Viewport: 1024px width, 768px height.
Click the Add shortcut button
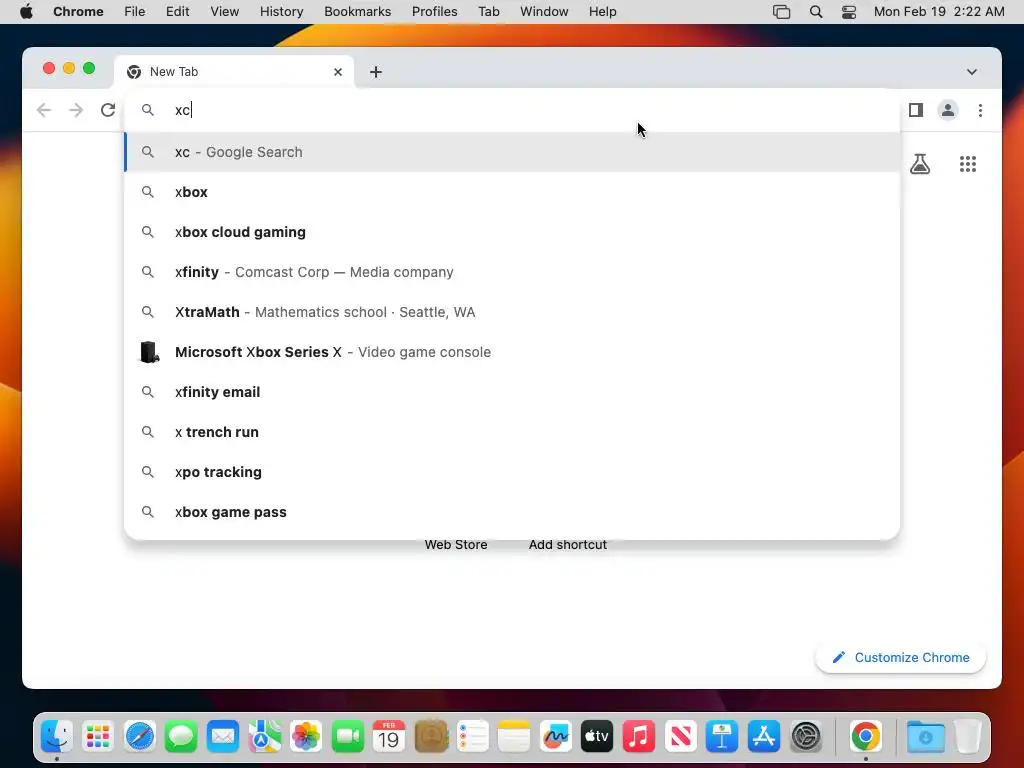[568, 545]
